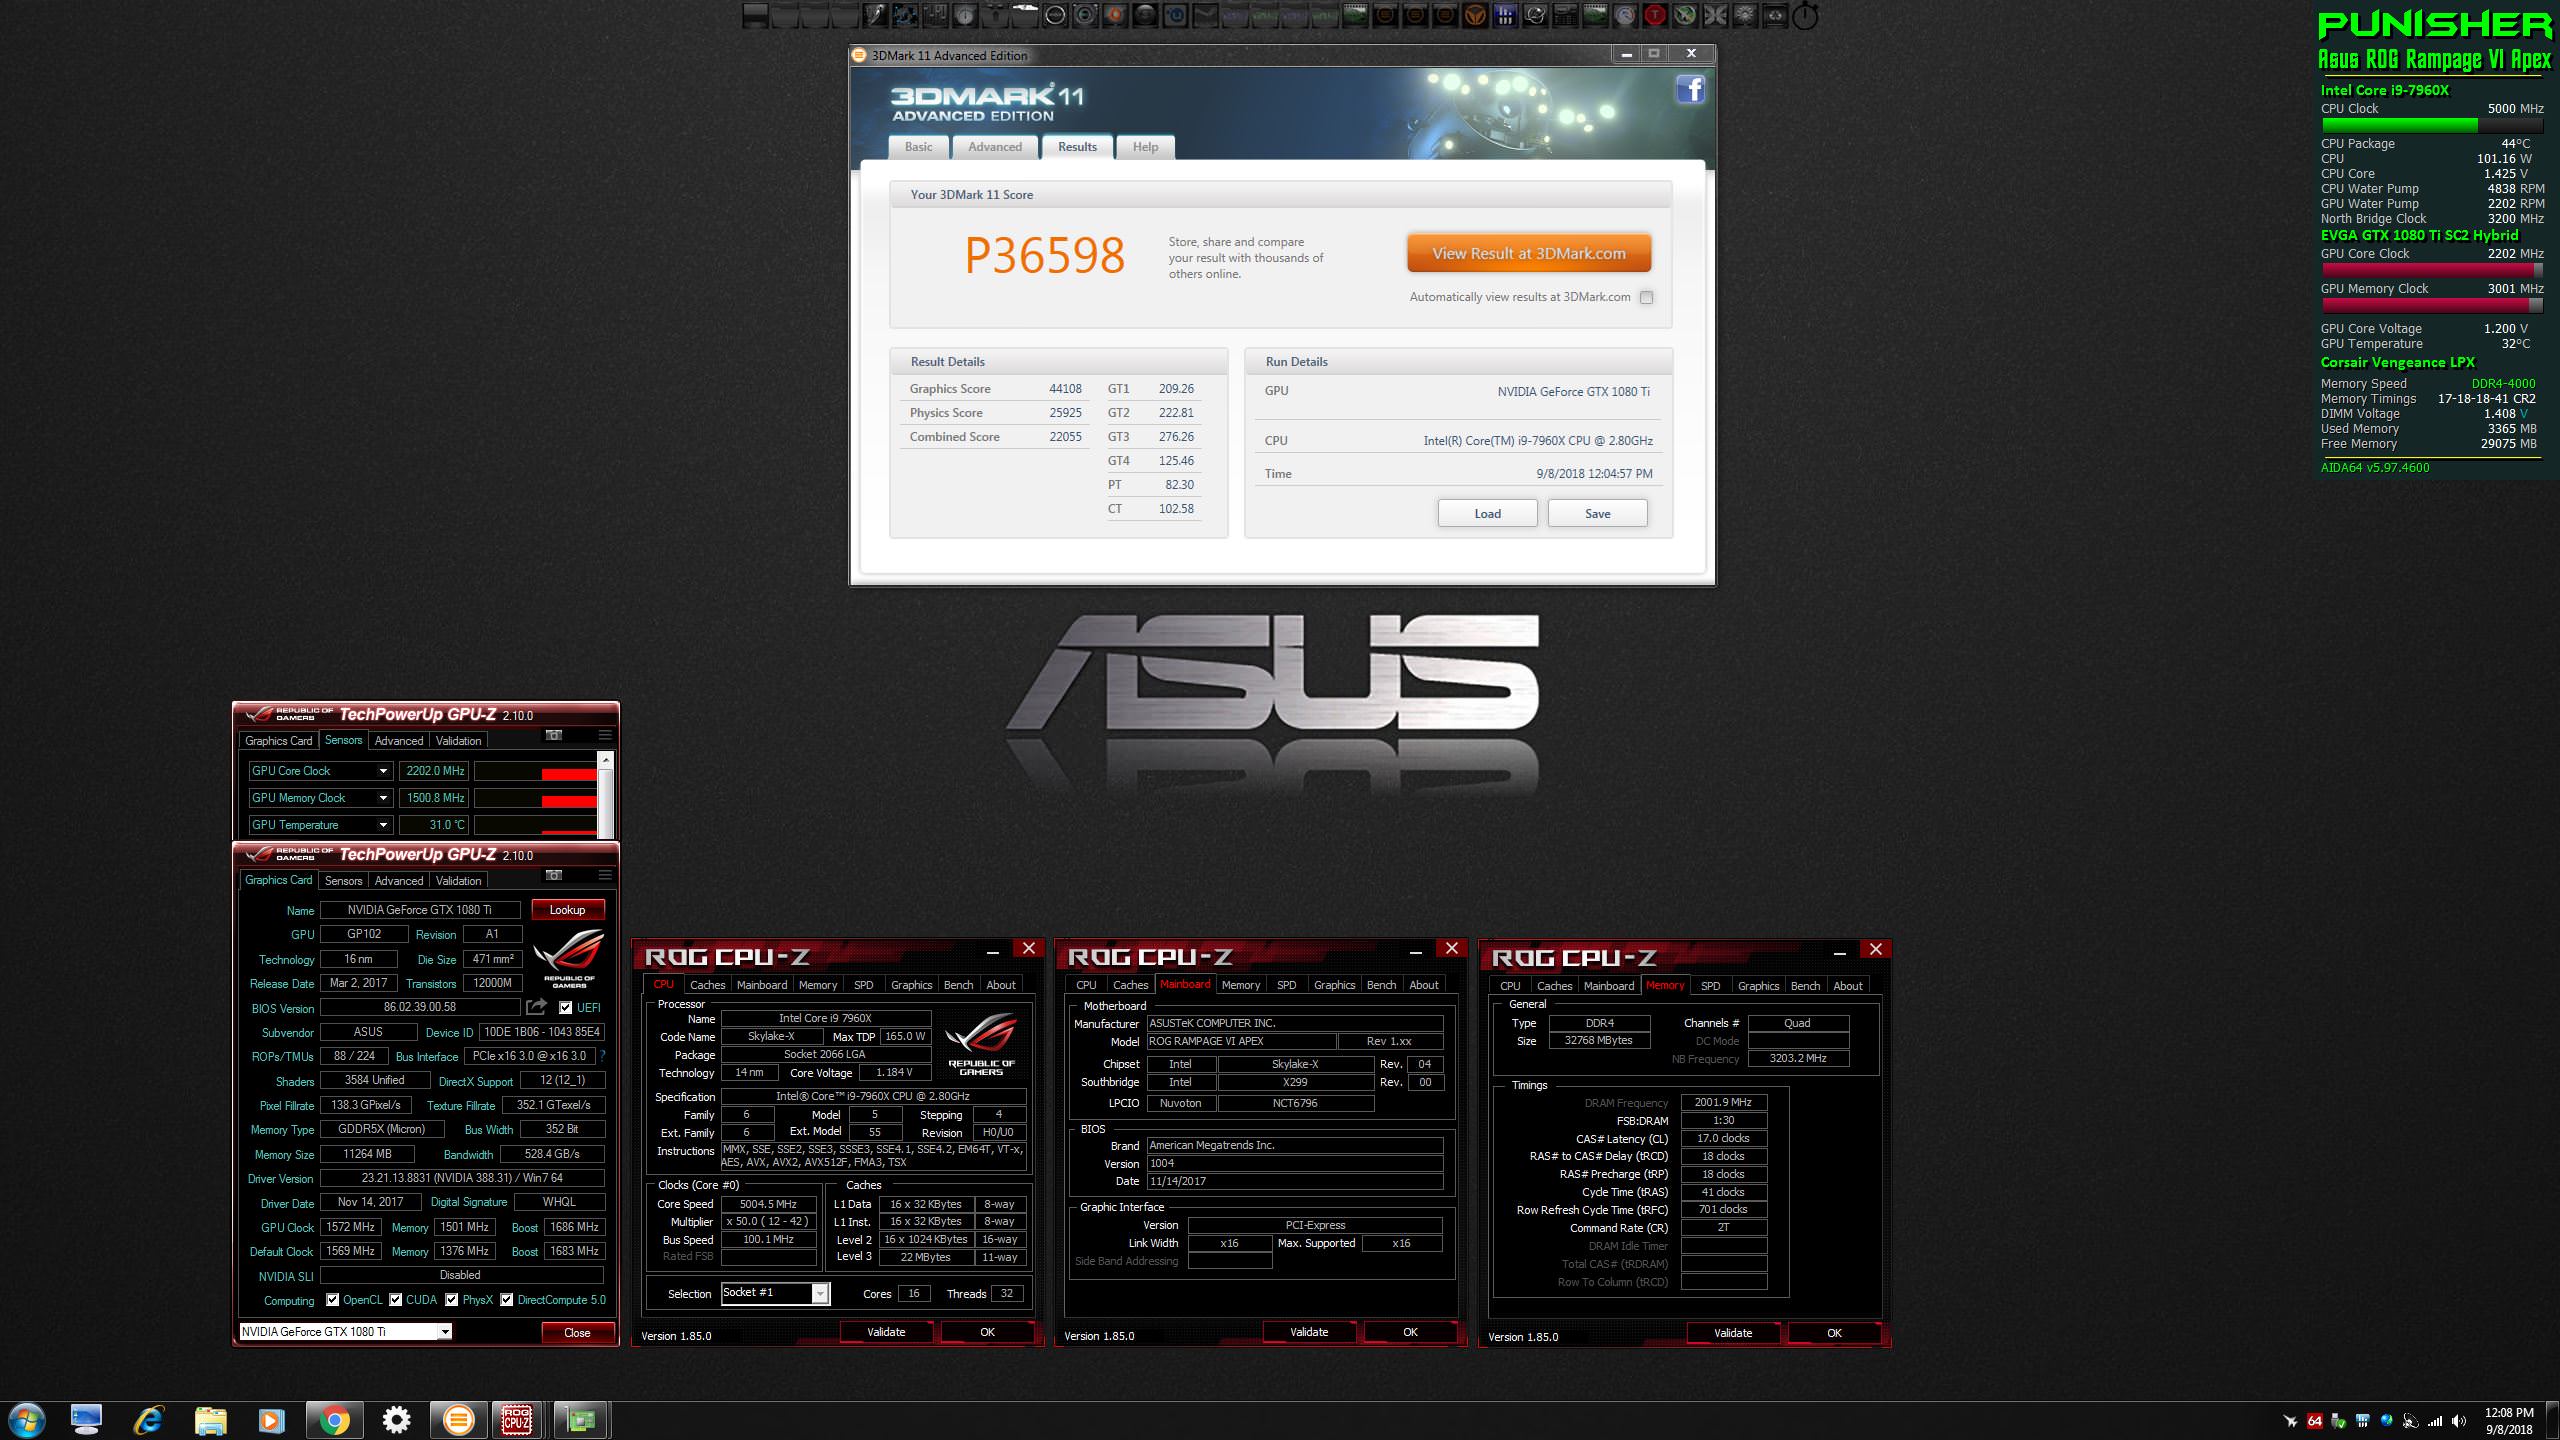Image resolution: width=2560 pixels, height=1440 pixels.
Task: Switch to Google Chrome on the taskbar
Action: (334, 1420)
